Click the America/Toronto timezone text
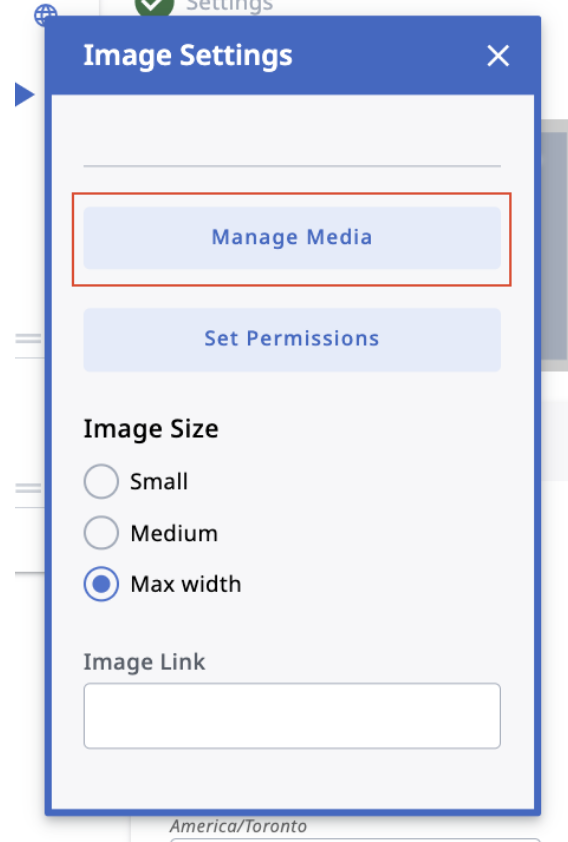The width and height of the screenshot is (568, 842). [x=238, y=826]
